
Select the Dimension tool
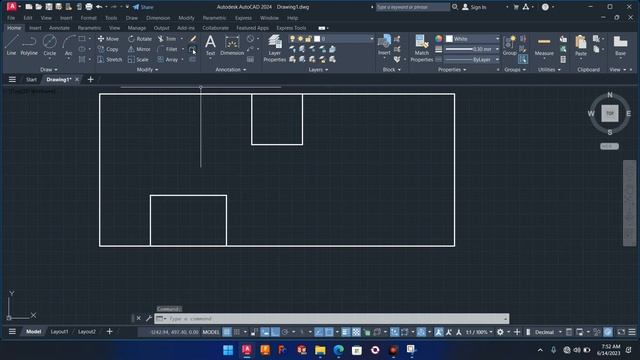[x=232, y=45]
